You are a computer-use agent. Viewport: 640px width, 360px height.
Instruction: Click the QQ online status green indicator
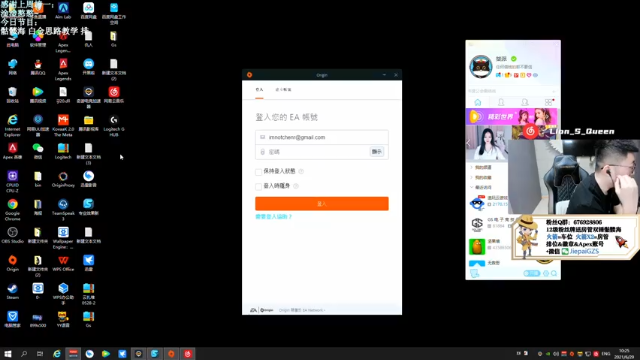pos(514,59)
